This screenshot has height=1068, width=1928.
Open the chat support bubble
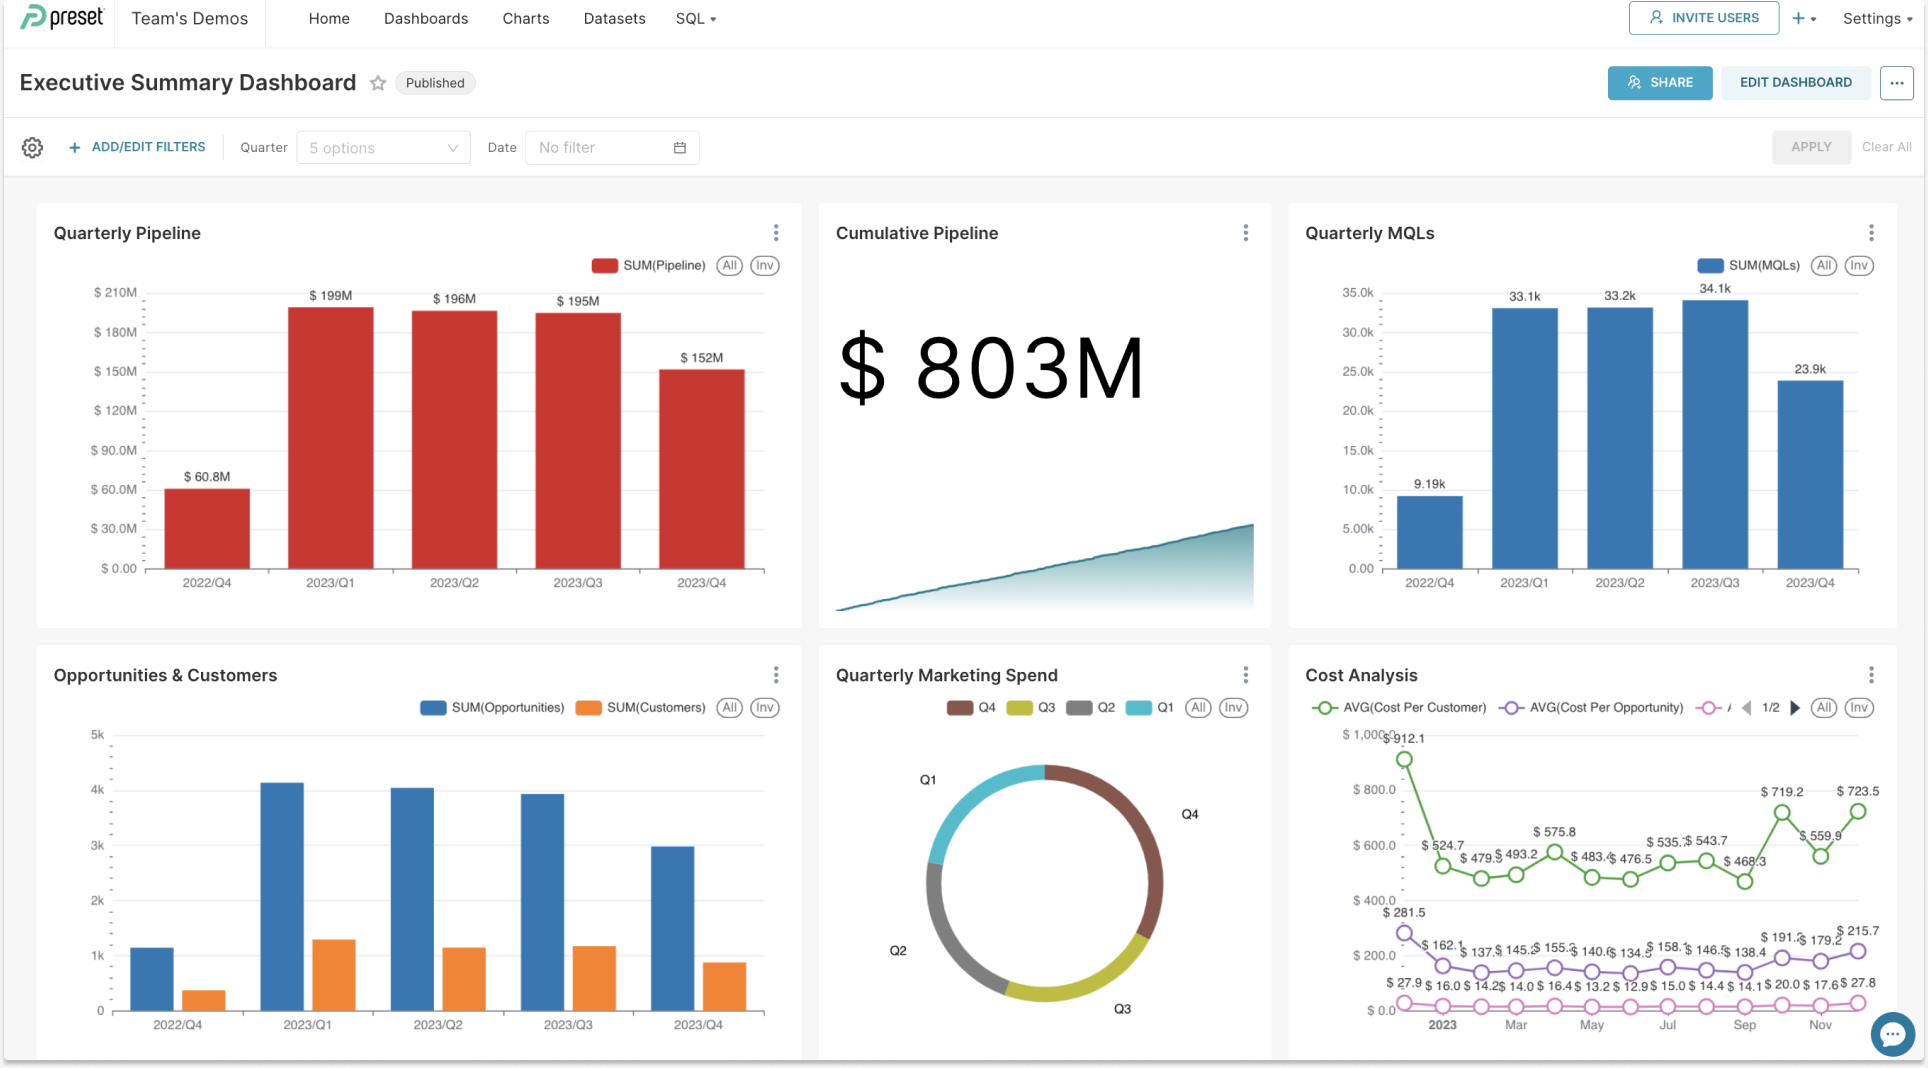coord(1892,1034)
